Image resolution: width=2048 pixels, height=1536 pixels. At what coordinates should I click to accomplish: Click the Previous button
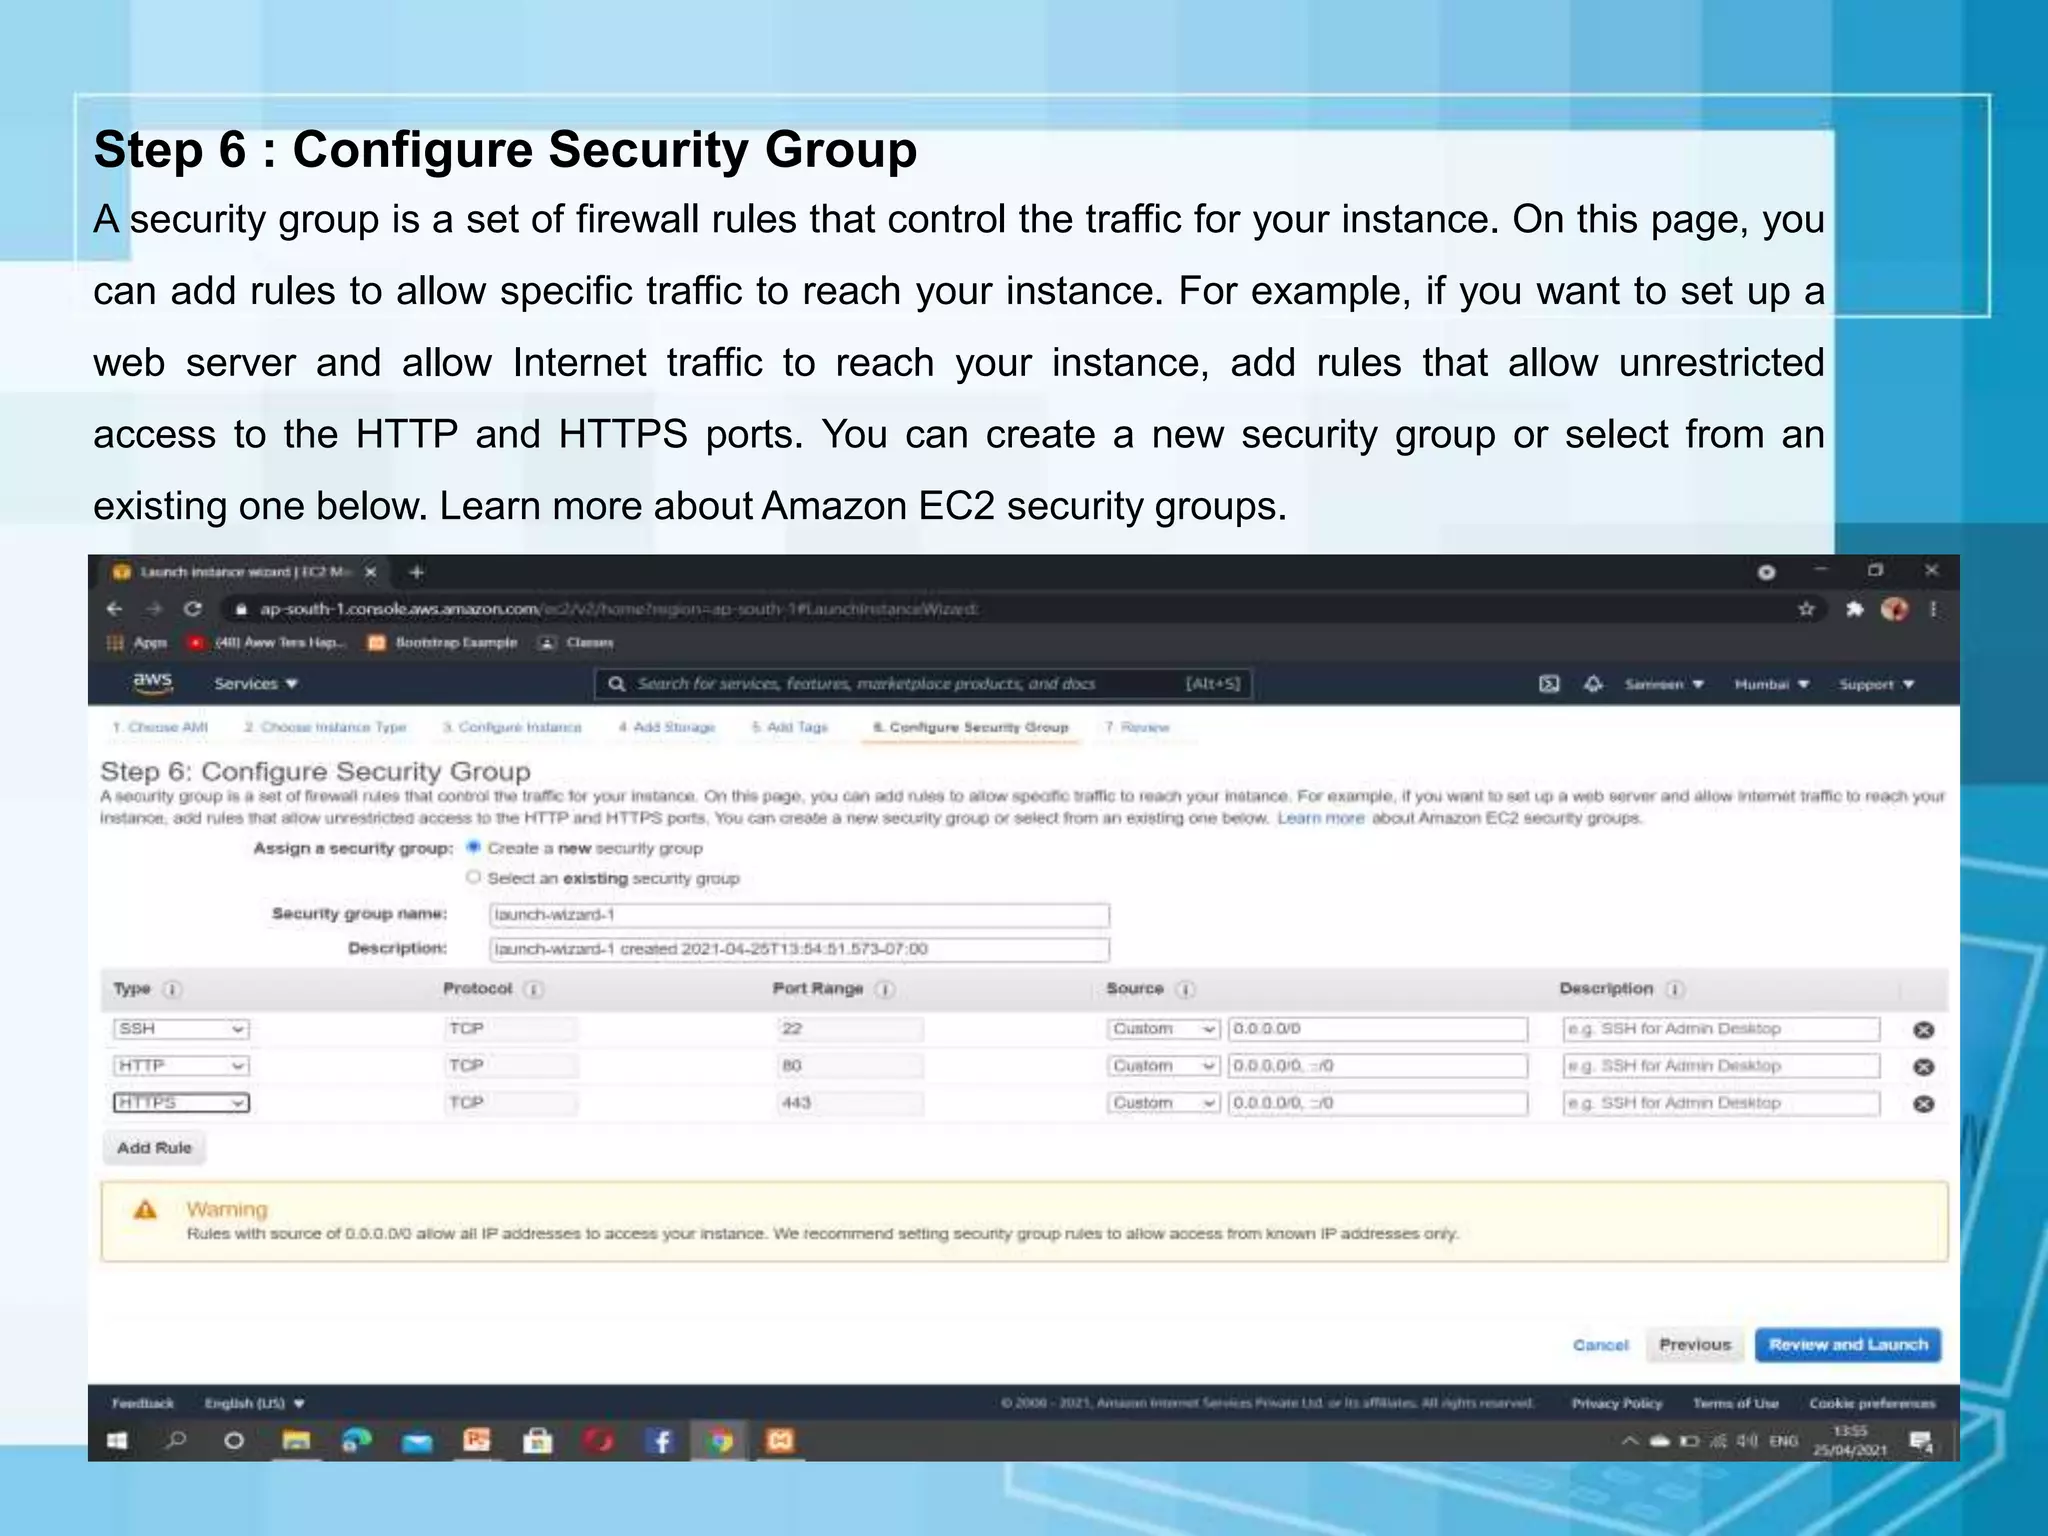[1695, 1345]
